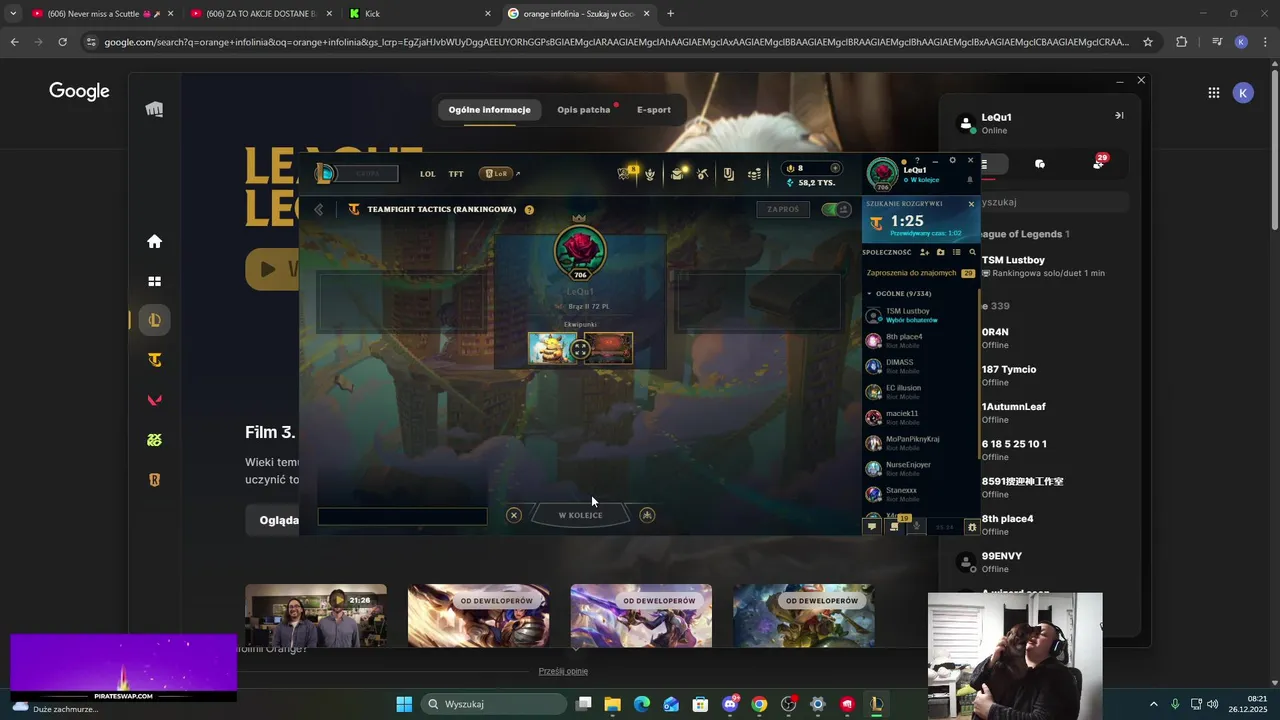Select Valorant icon in Riot sidebar

(x=154, y=400)
